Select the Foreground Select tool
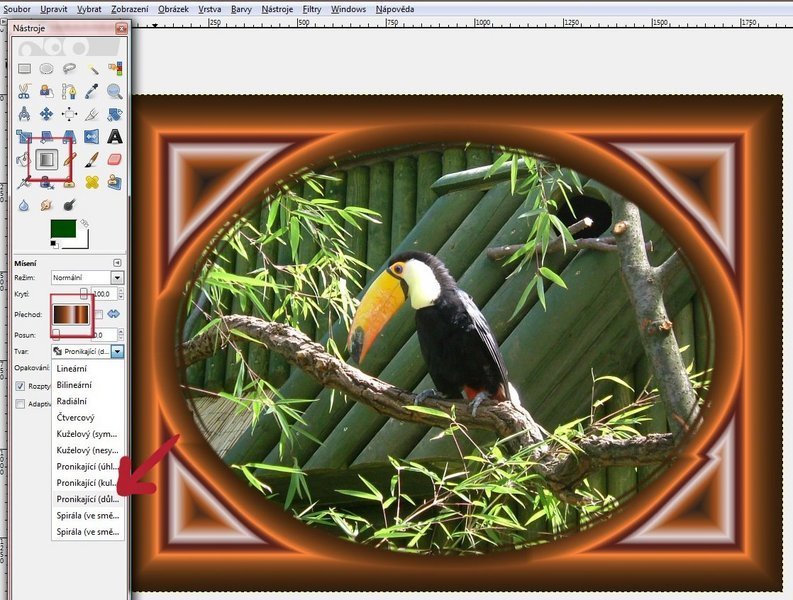The width and height of the screenshot is (793, 600). (x=47, y=91)
